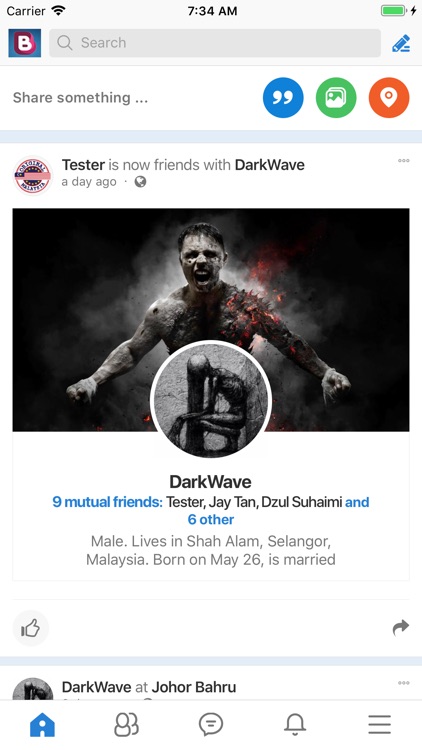This screenshot has height=750, width=422.
Task: Switch to the Home tab
Action: click(x=43, y=725)
